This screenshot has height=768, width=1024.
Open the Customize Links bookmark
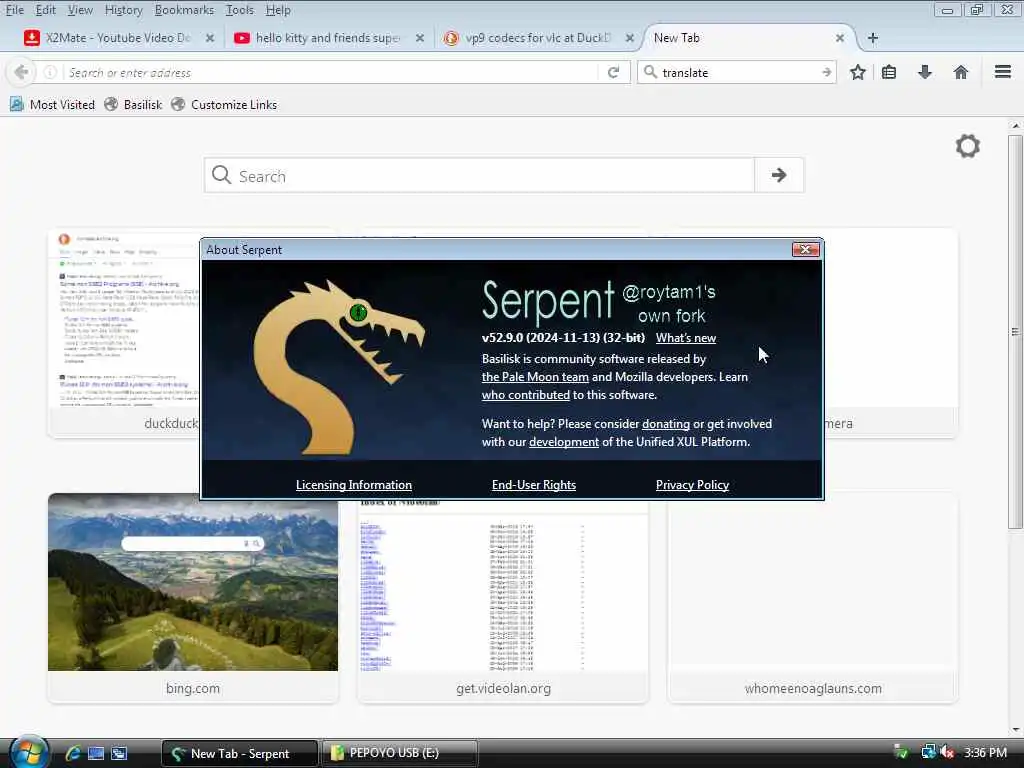coord(225,104)
